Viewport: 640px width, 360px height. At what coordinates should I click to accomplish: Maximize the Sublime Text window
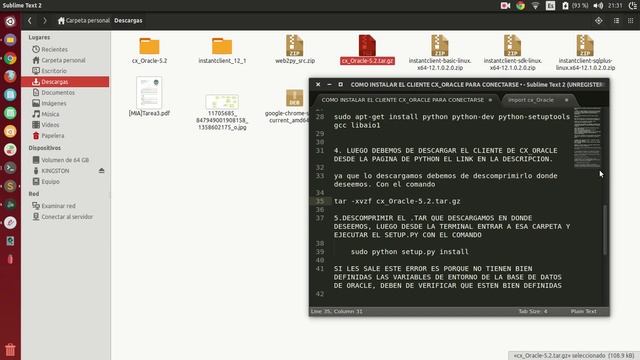click(340, 84)
